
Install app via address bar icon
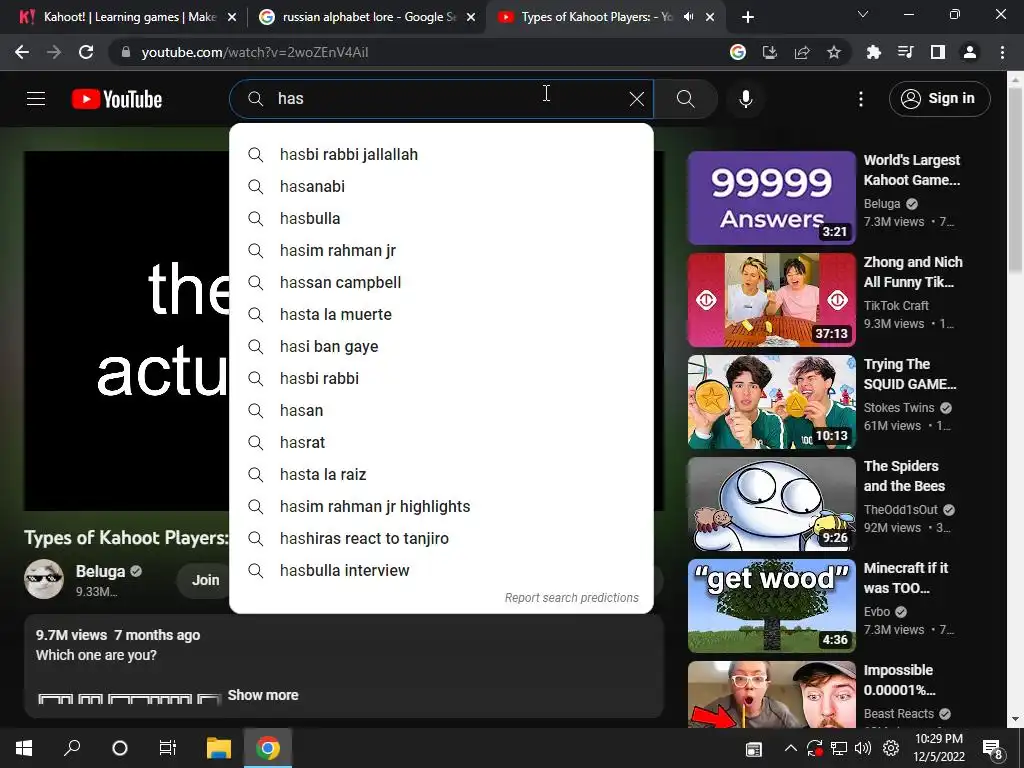pos(770,52)
